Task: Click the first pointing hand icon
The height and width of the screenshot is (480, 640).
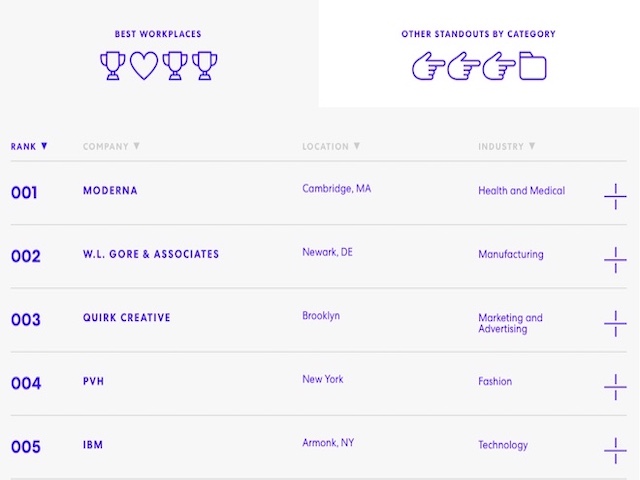Action: (429, 67)
